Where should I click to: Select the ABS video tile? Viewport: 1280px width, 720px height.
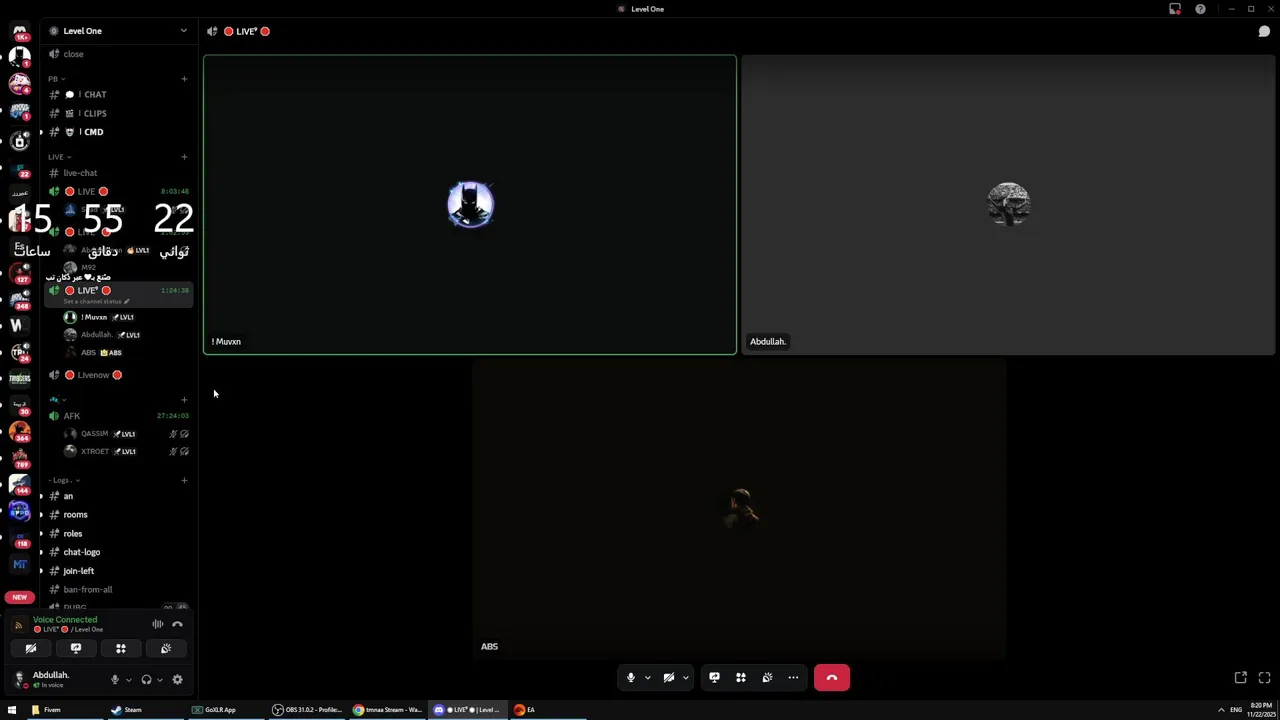point(739,510)
